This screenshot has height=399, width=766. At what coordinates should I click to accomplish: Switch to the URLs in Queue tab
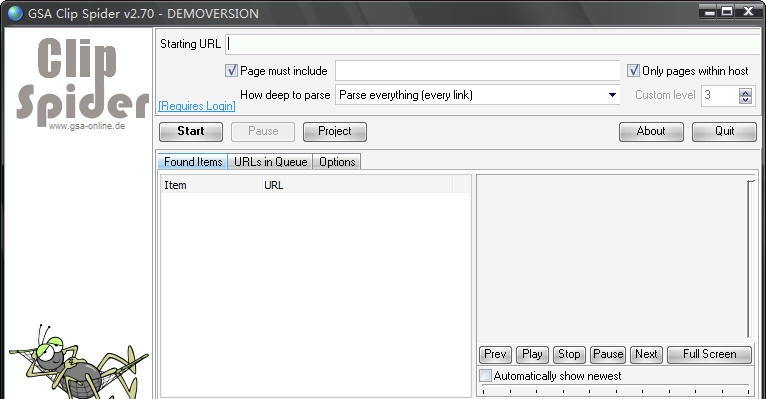(x=271, y=162)
